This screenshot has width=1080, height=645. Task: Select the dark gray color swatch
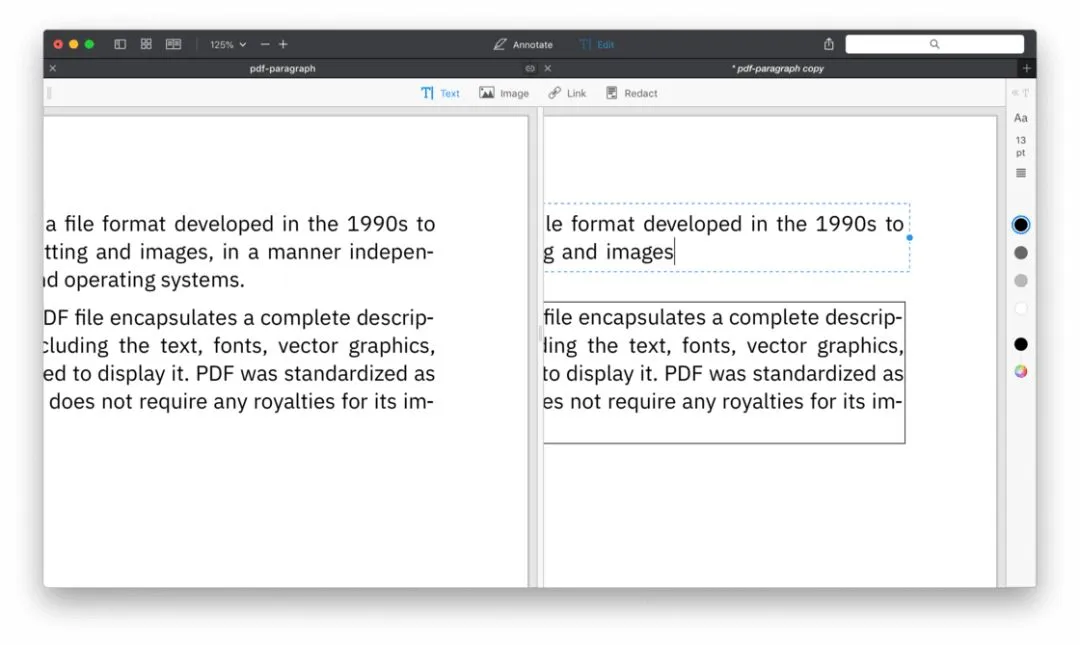click(x=1021, y=253)
